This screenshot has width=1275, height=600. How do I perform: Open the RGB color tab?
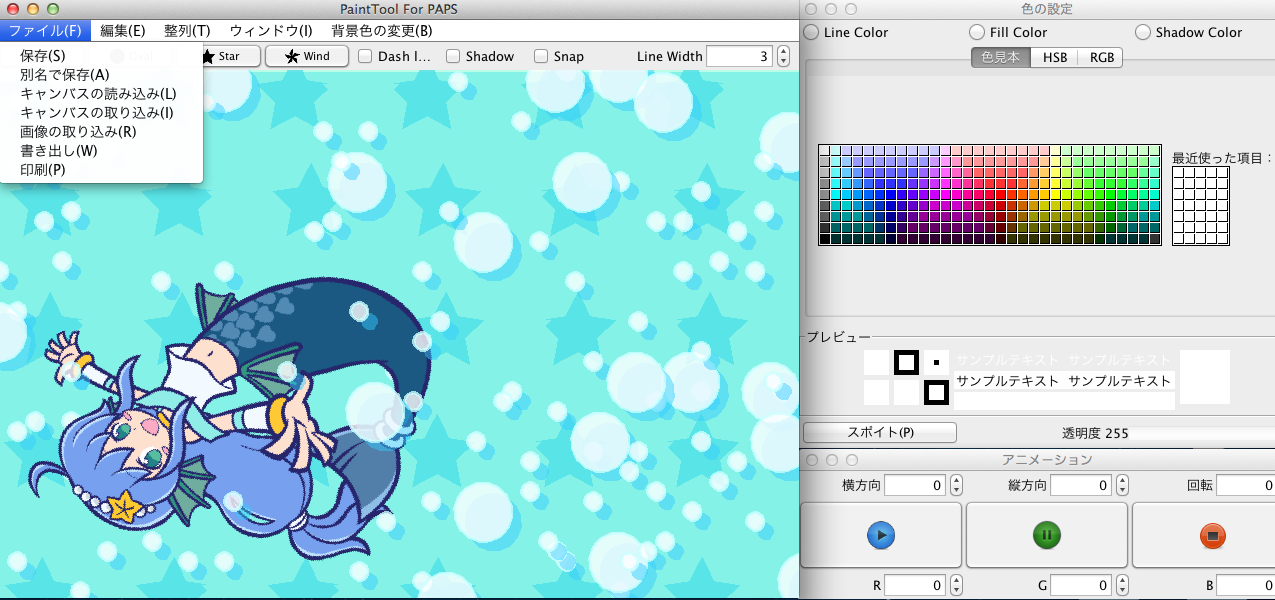tap(1101, 58)
